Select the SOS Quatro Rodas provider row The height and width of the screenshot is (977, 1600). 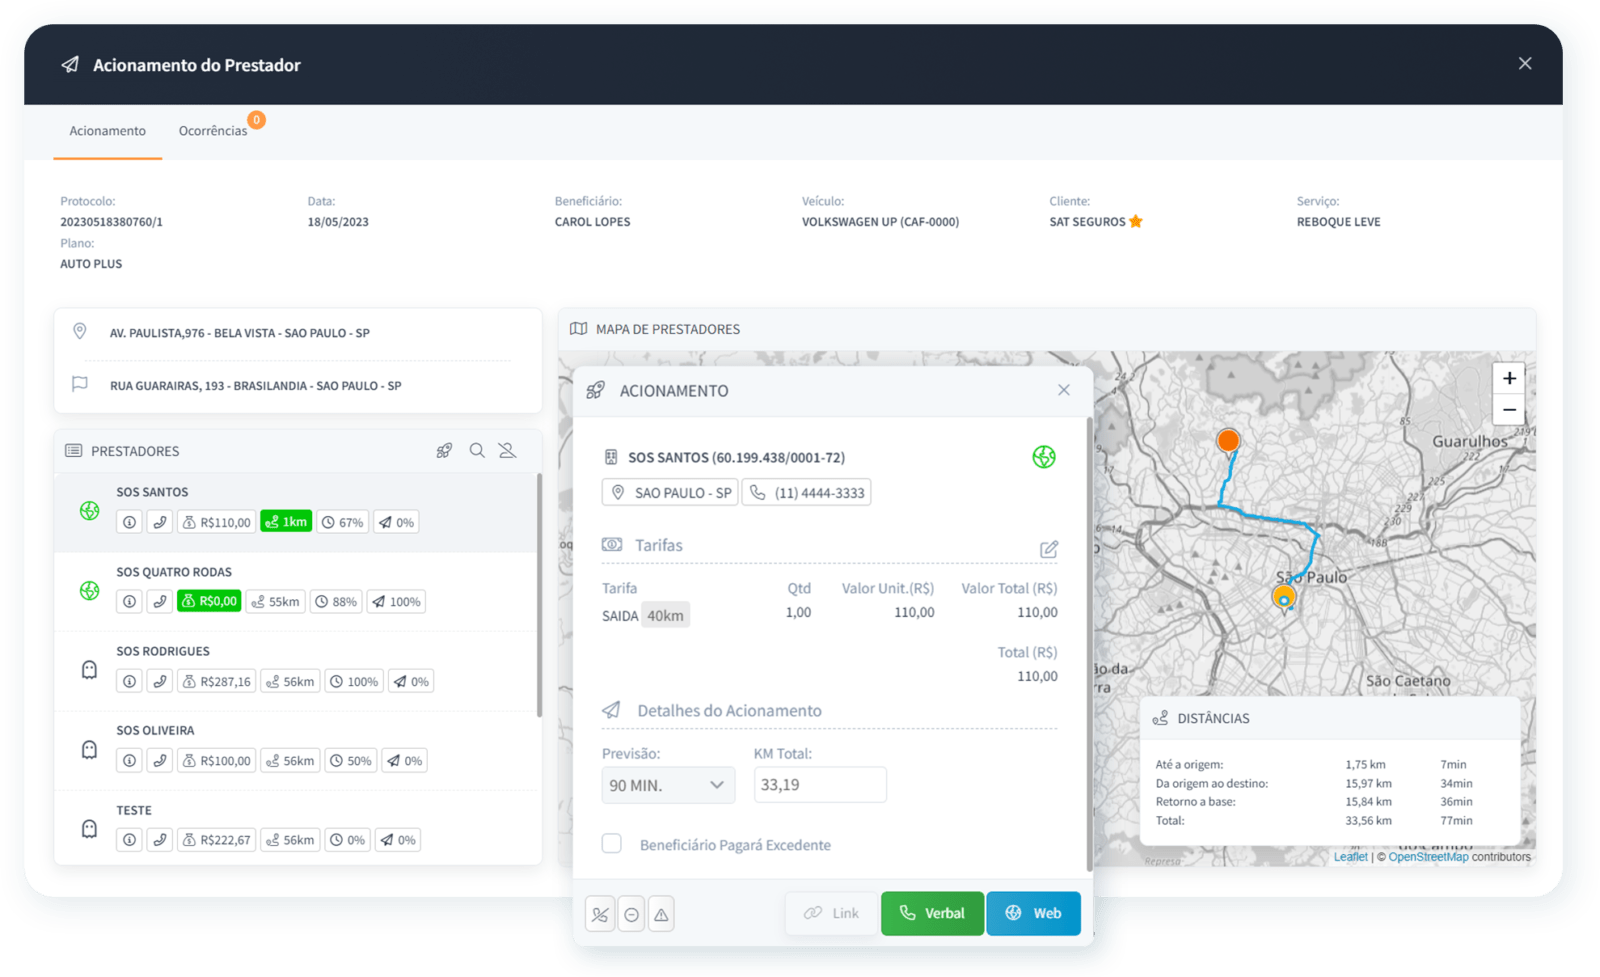(x=296, y=591)
